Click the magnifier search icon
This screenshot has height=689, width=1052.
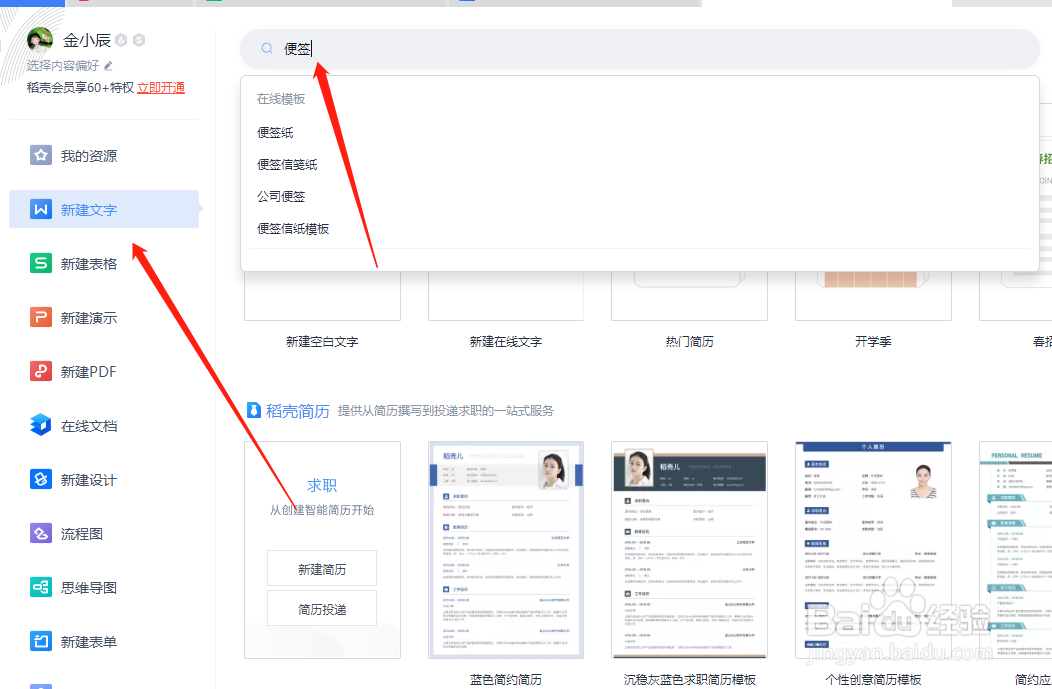tap(267, 48)
